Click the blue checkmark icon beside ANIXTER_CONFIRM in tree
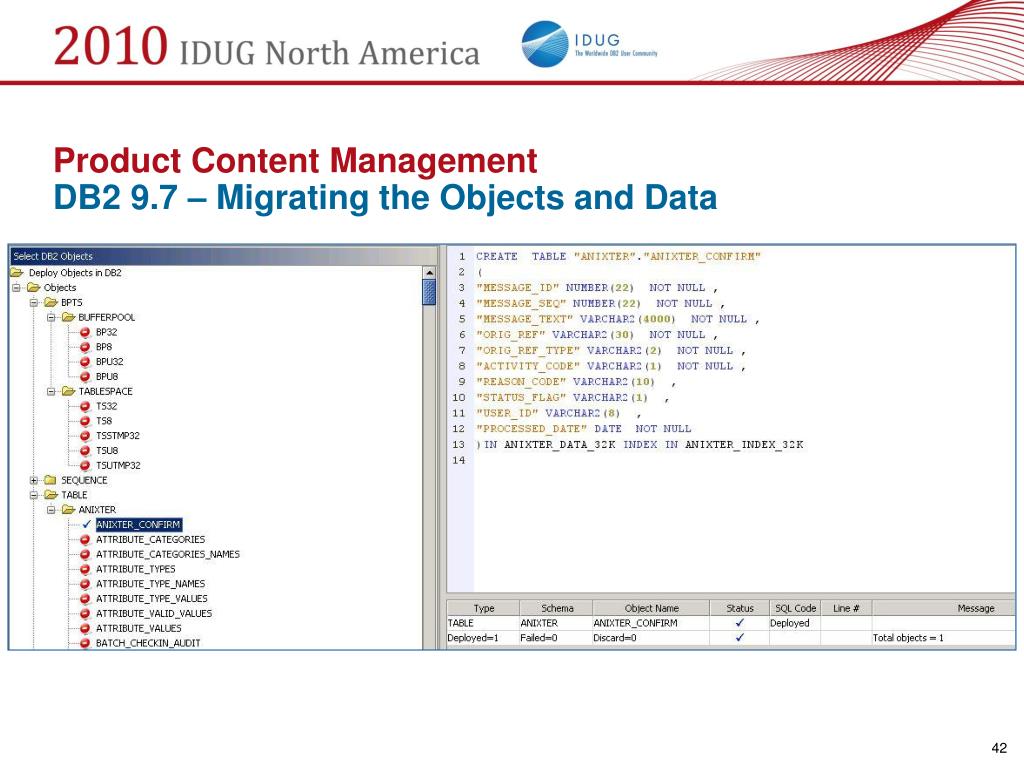This screenshot has width=1024, height=768. pos(86,524)
